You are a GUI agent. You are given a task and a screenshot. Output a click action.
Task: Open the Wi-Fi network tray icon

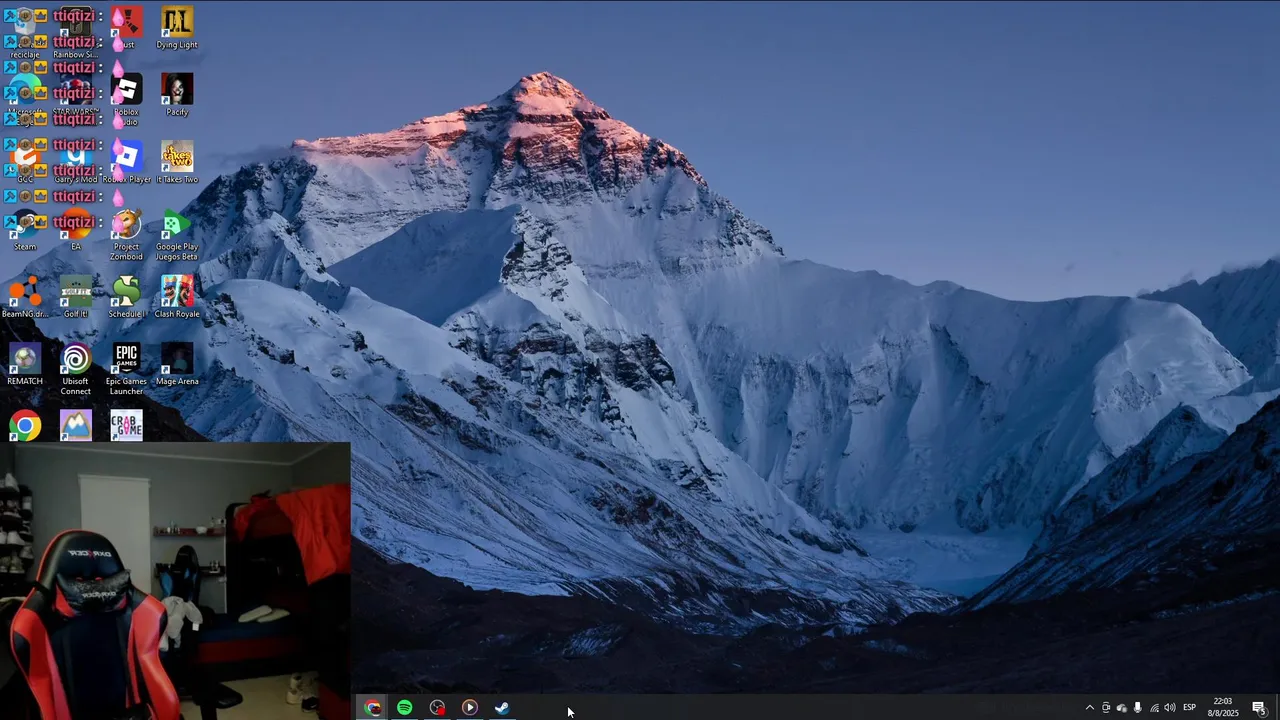[1154, 708]
